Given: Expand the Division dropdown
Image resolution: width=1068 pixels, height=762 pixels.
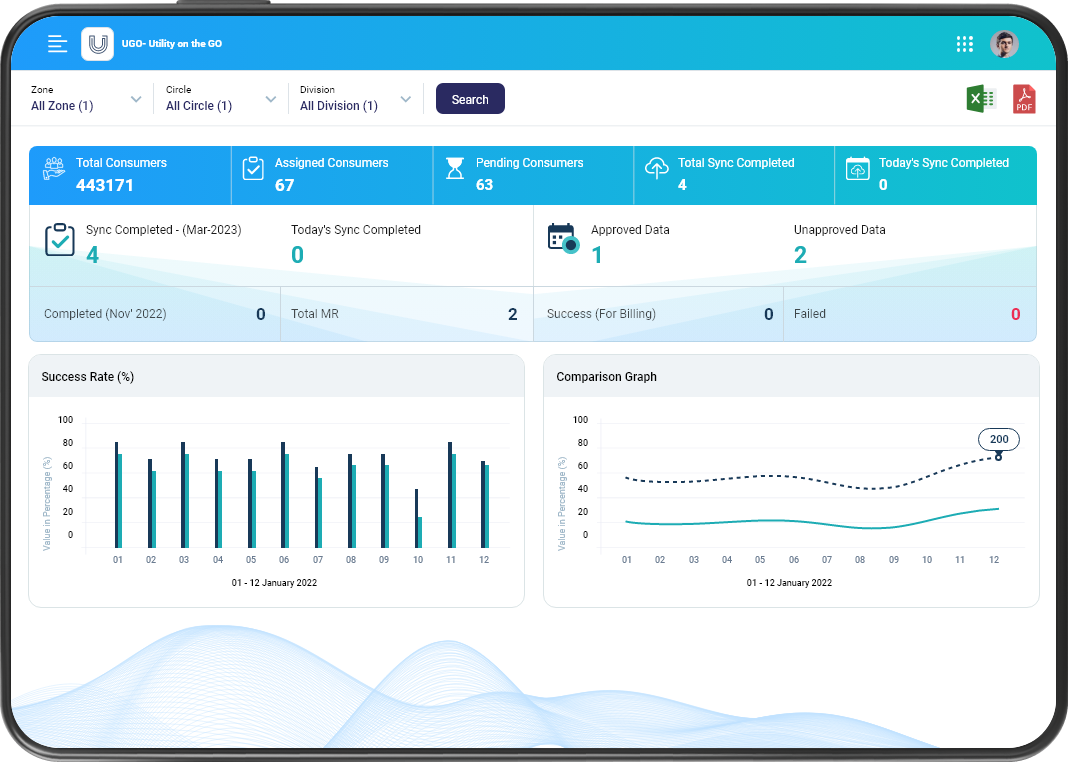Looking at the screenshot, I should click(405, 99).
